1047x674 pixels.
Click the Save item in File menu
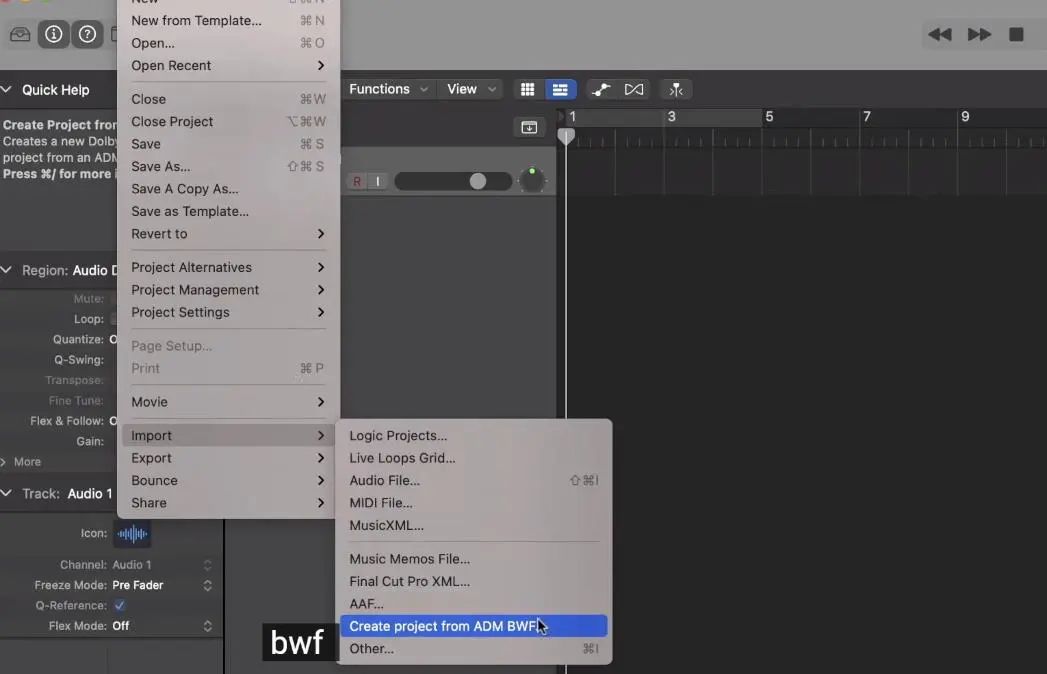coord(228,144)
